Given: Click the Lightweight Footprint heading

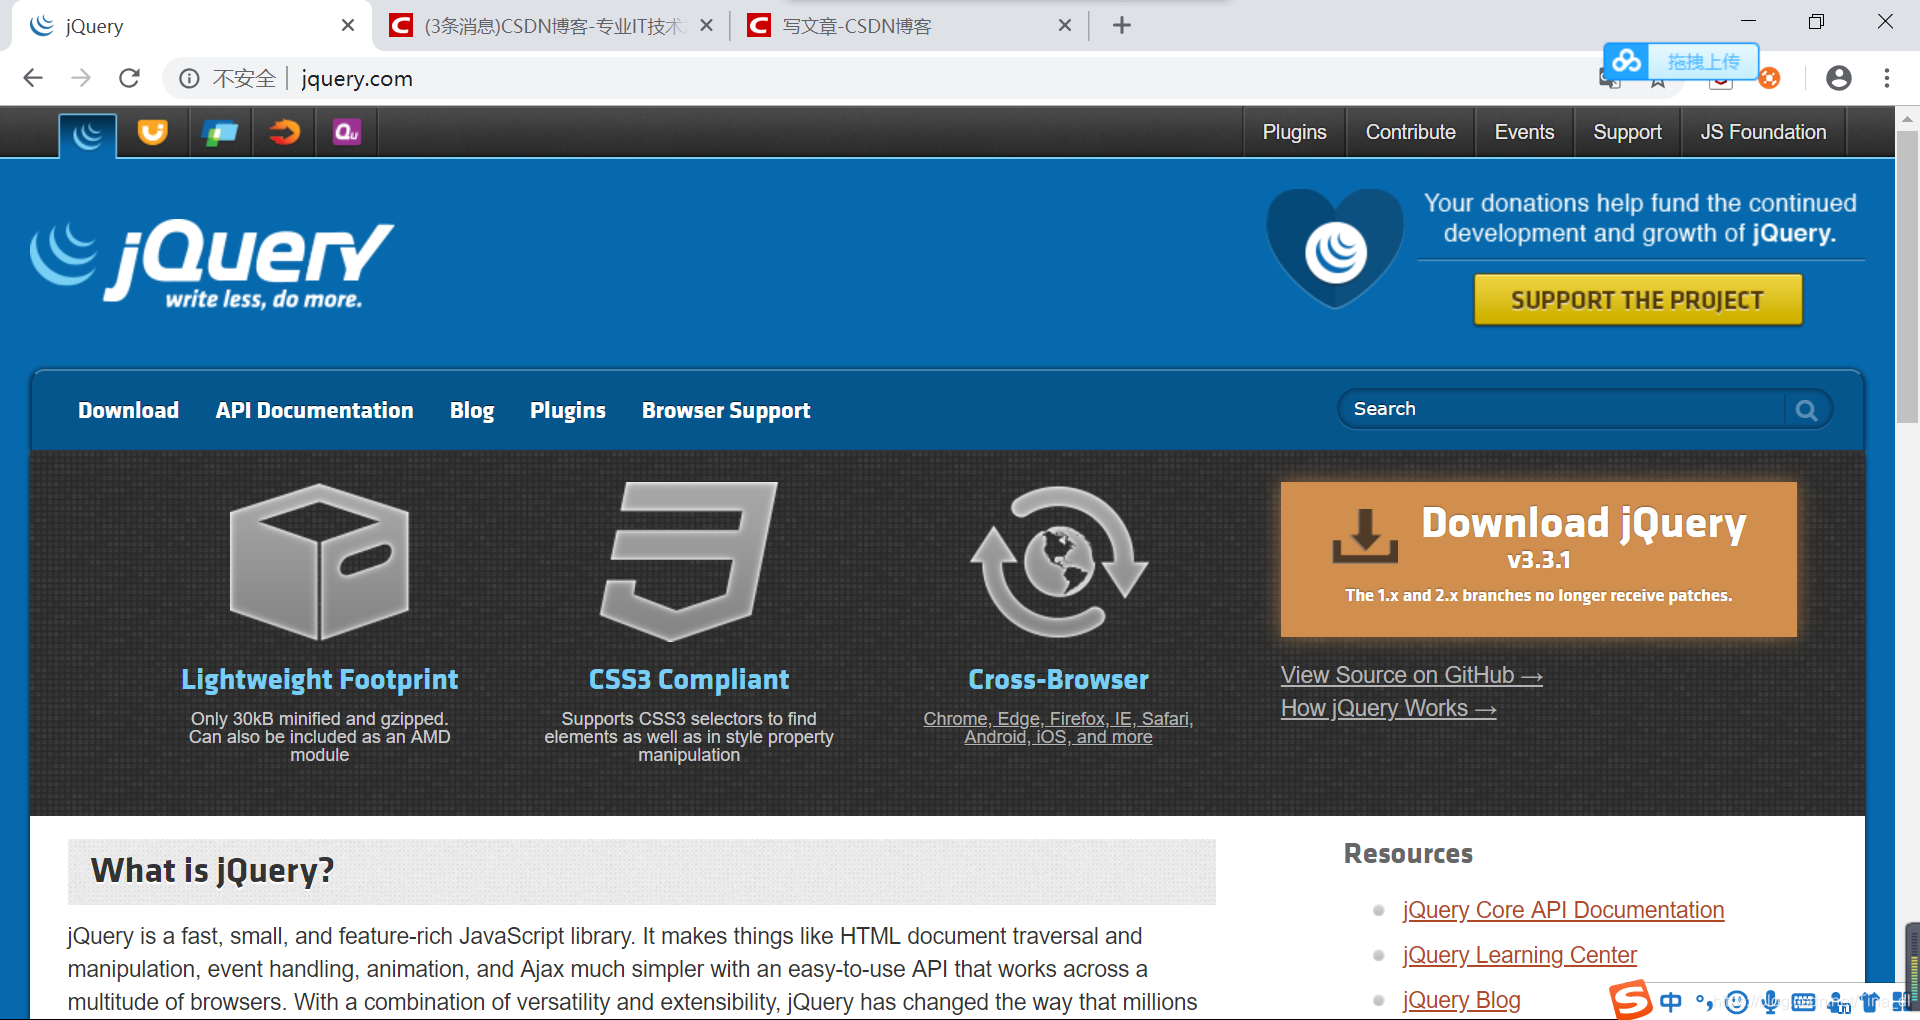Looking at the screenshot, I should click(319, 680).
